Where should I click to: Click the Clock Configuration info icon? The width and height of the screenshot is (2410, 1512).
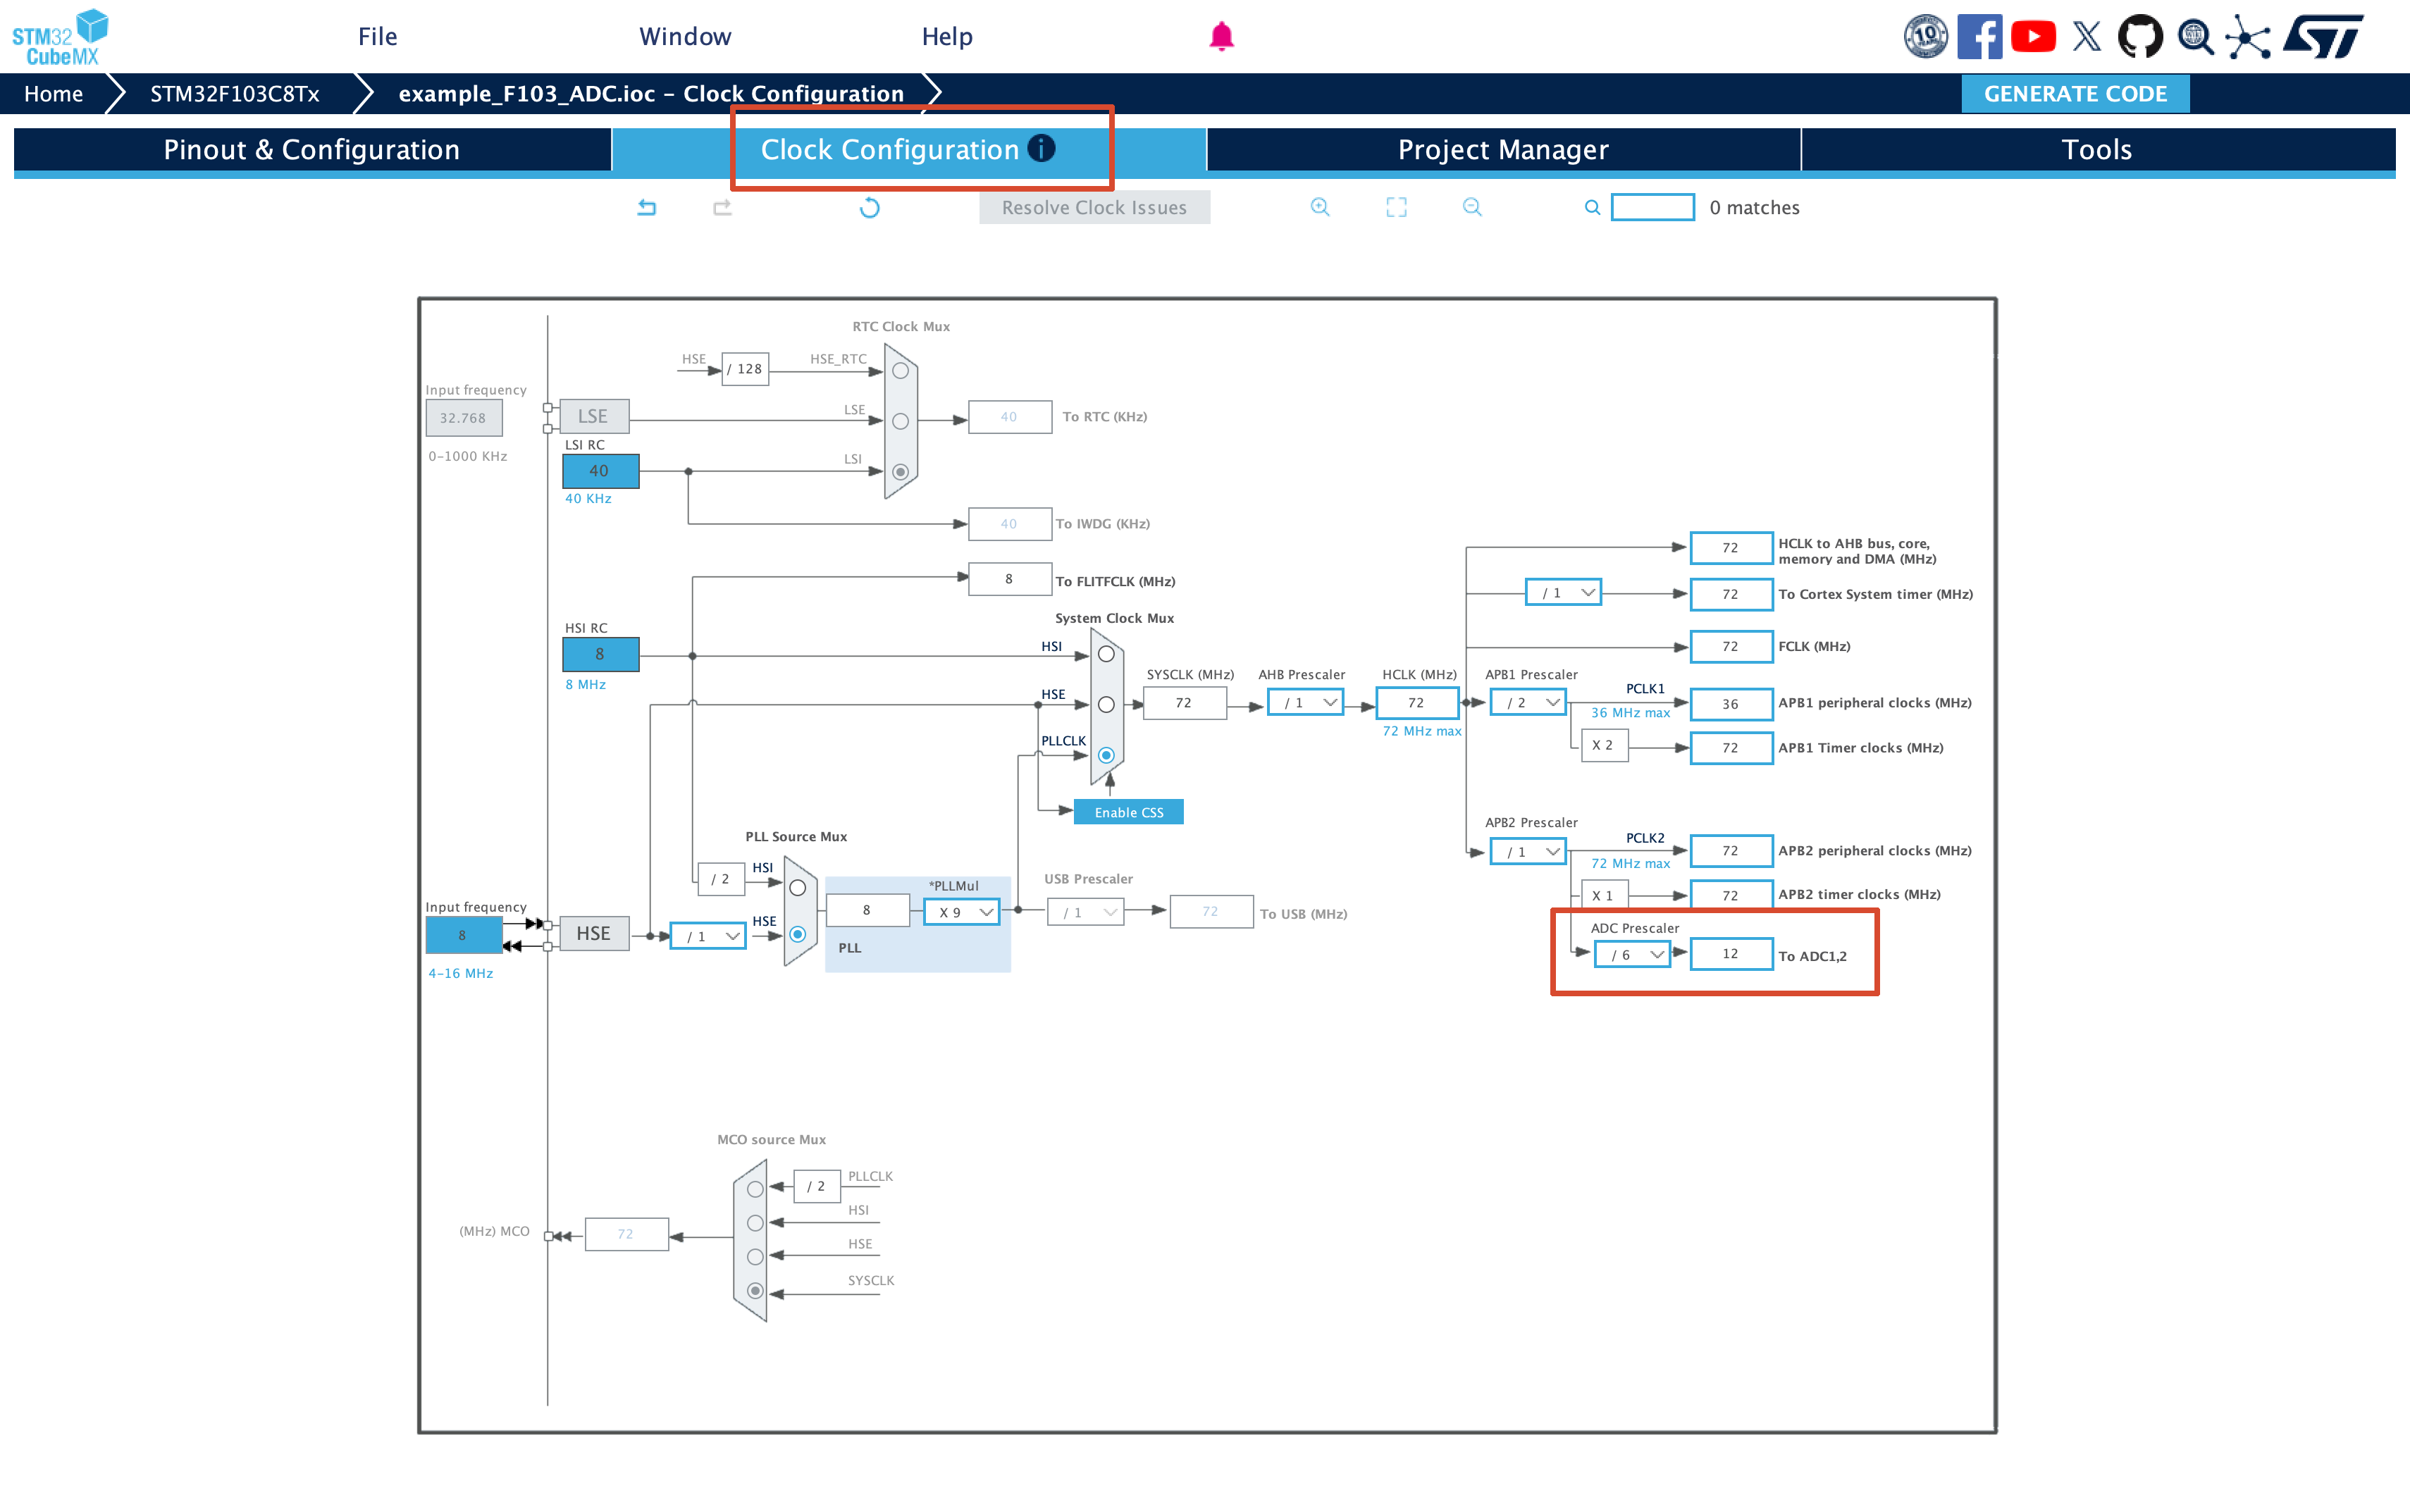click(x=1041, y=148)
